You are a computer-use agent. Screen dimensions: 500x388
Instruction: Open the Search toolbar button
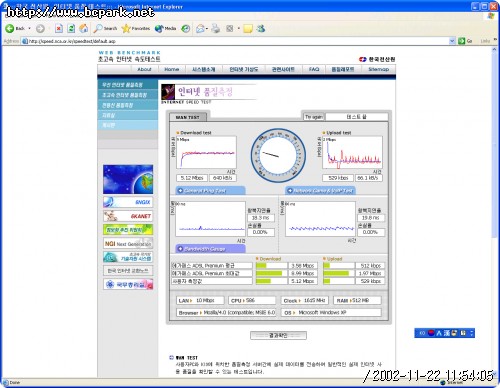(x=105, y=29)
